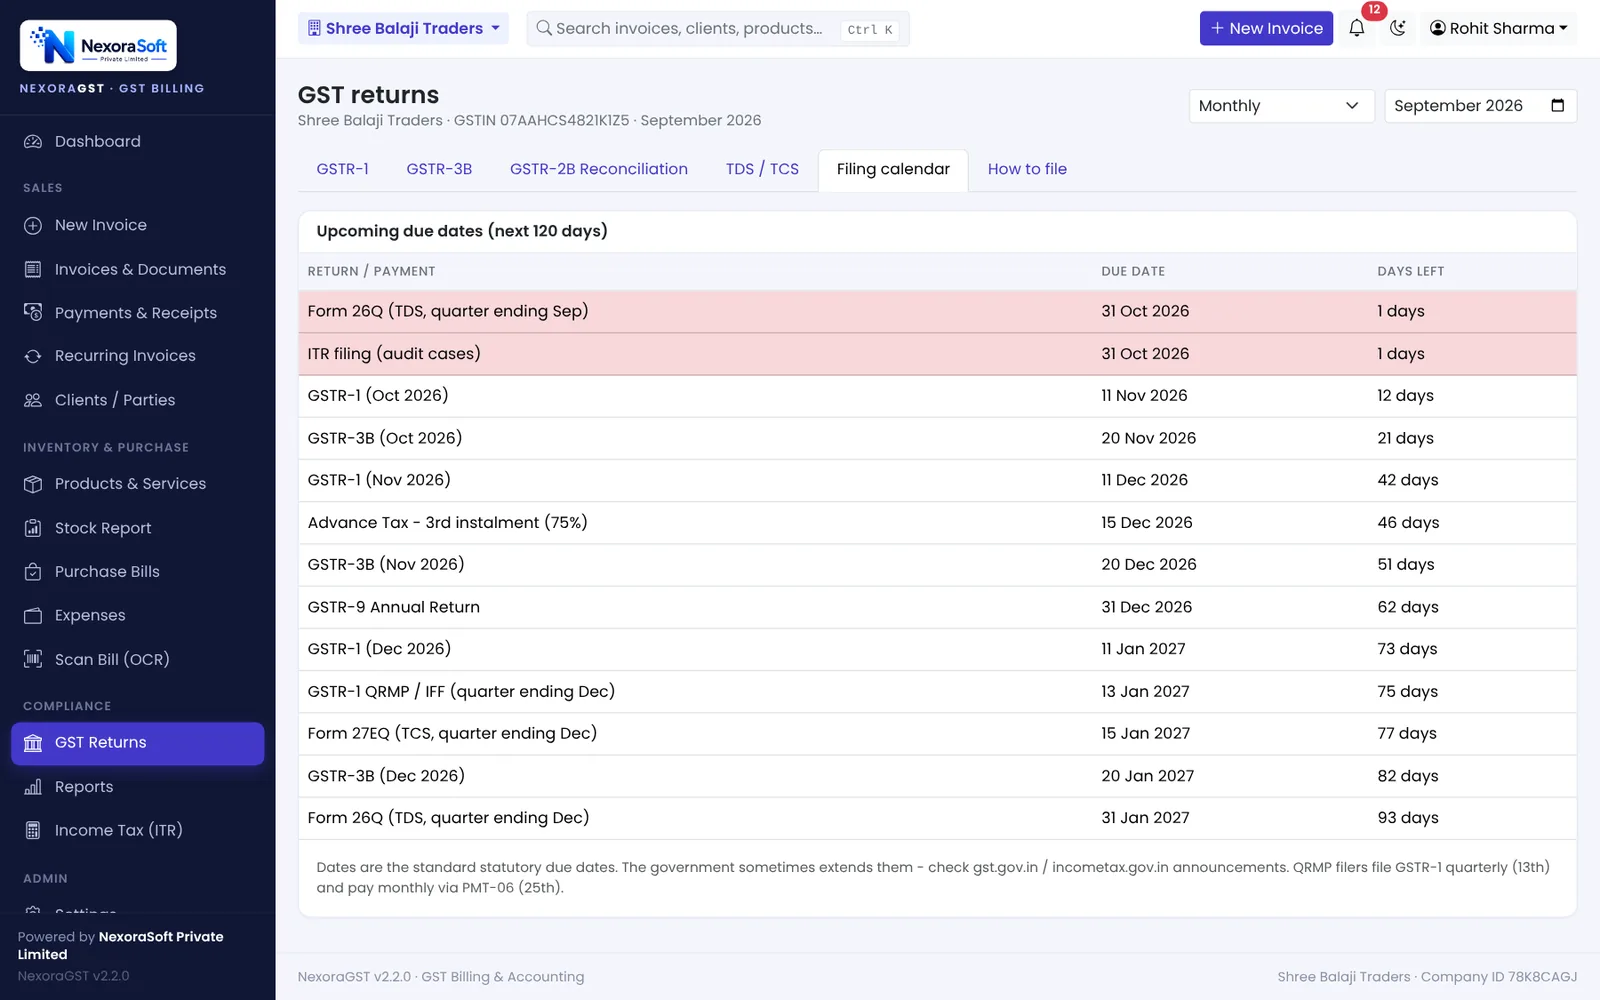Open Purchase Bills sidebar icon

[x=33, y=572]
